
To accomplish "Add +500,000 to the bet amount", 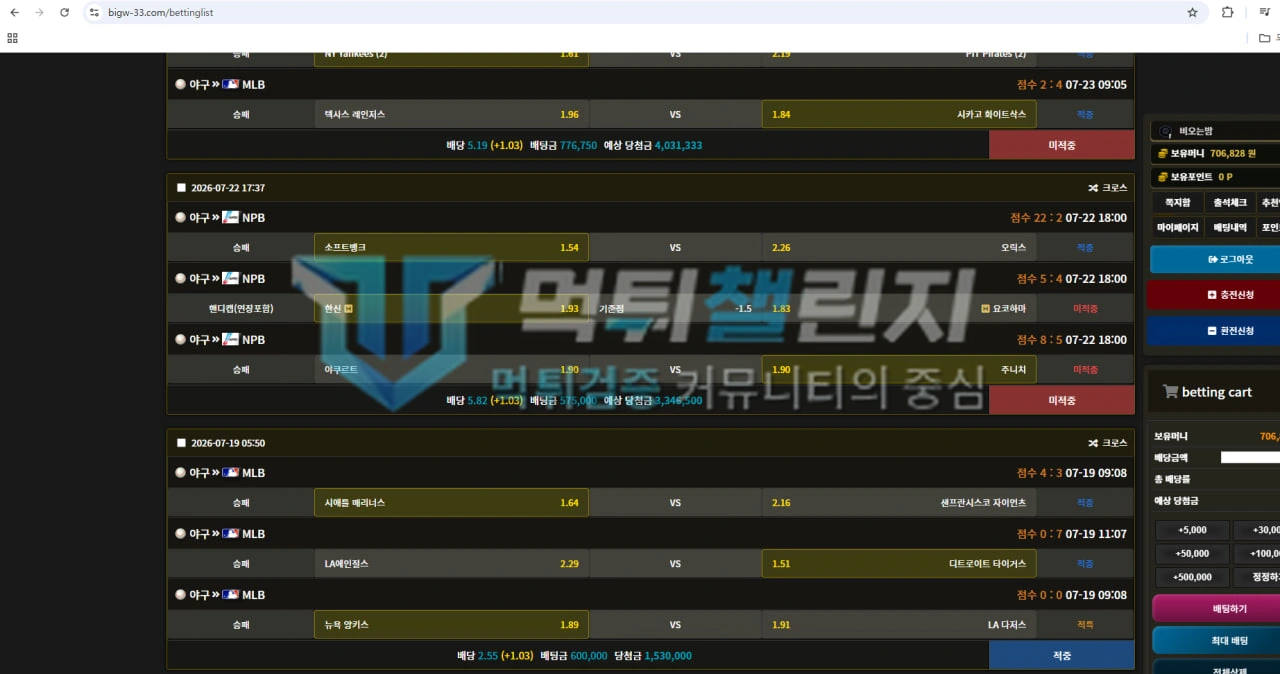I will point(1192,577).
